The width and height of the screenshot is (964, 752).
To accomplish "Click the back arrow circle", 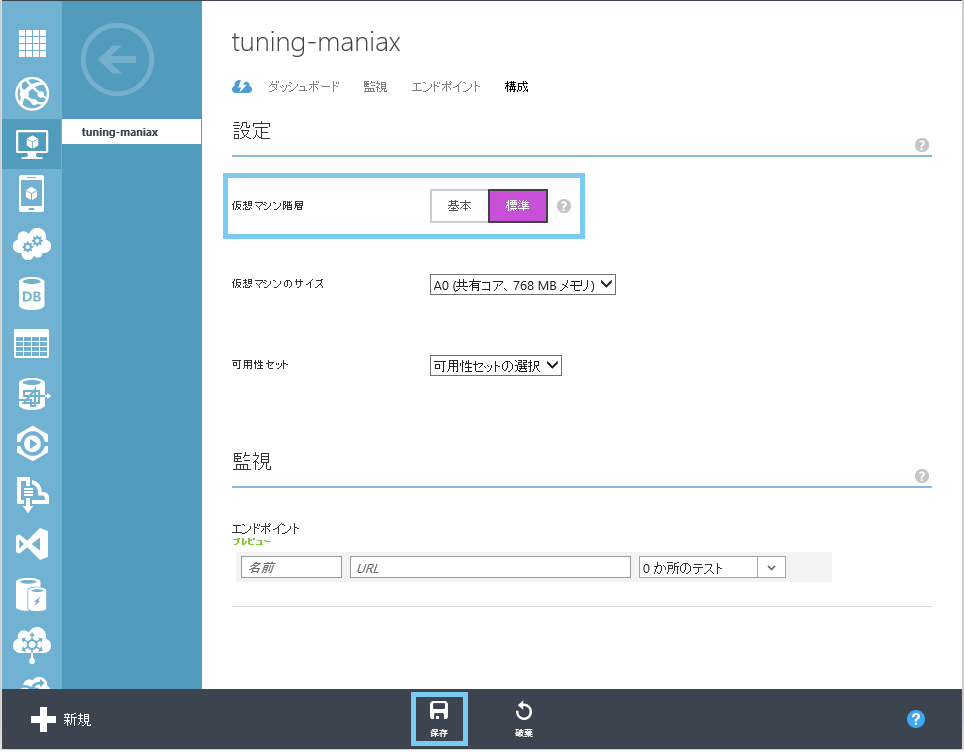I will (x=117, y=60).
